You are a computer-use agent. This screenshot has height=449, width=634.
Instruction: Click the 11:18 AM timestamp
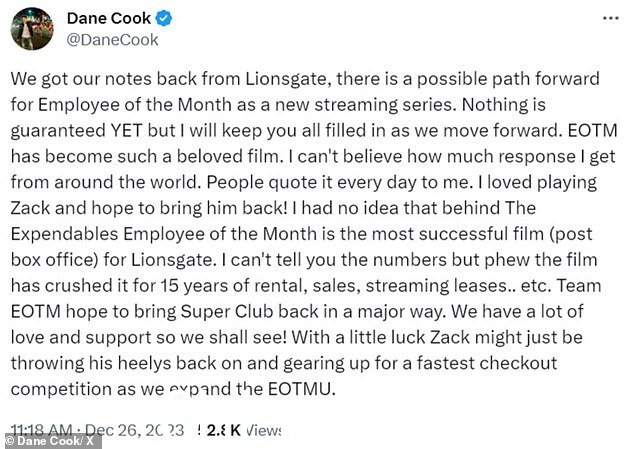(x=42, y=430)
